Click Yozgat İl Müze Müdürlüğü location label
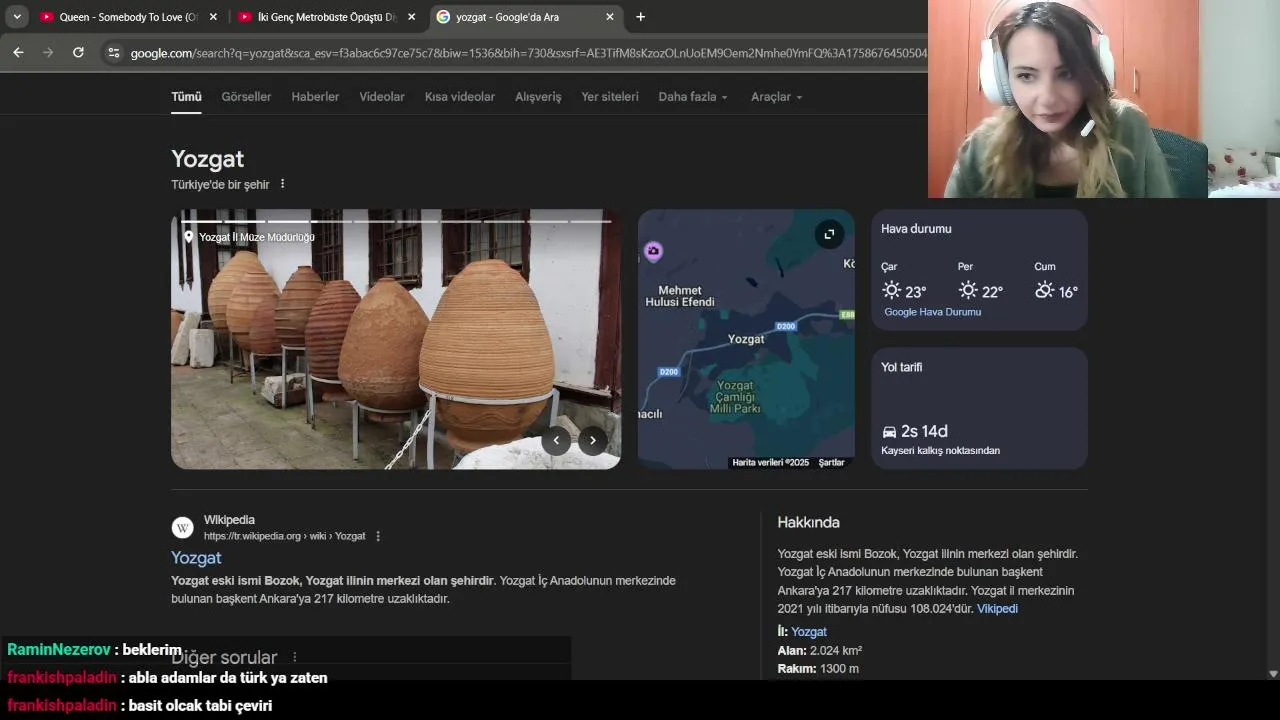The height and width of the screenshot is (720, 1280). 250,237
